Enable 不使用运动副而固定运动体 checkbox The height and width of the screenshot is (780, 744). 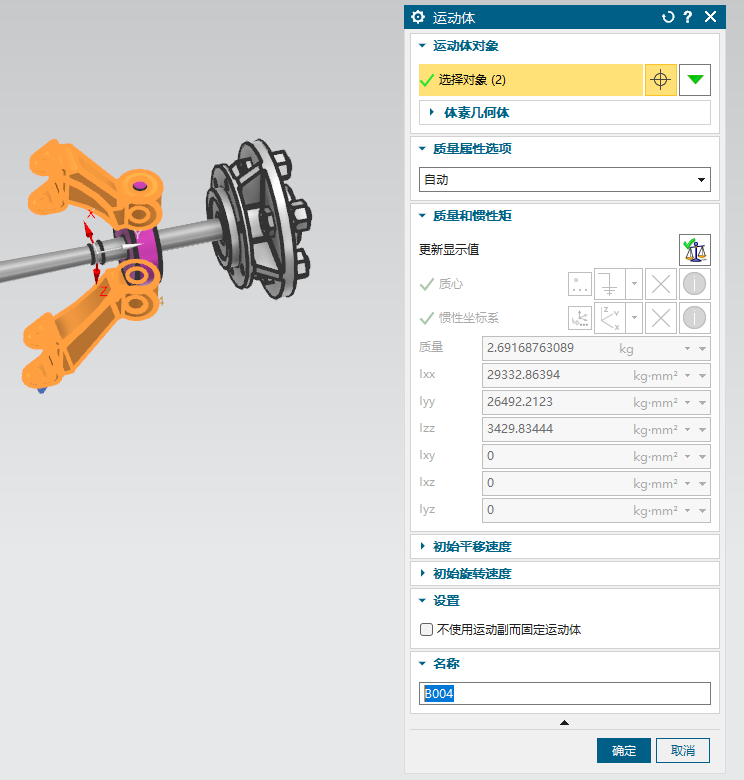[x=427, y=630]
